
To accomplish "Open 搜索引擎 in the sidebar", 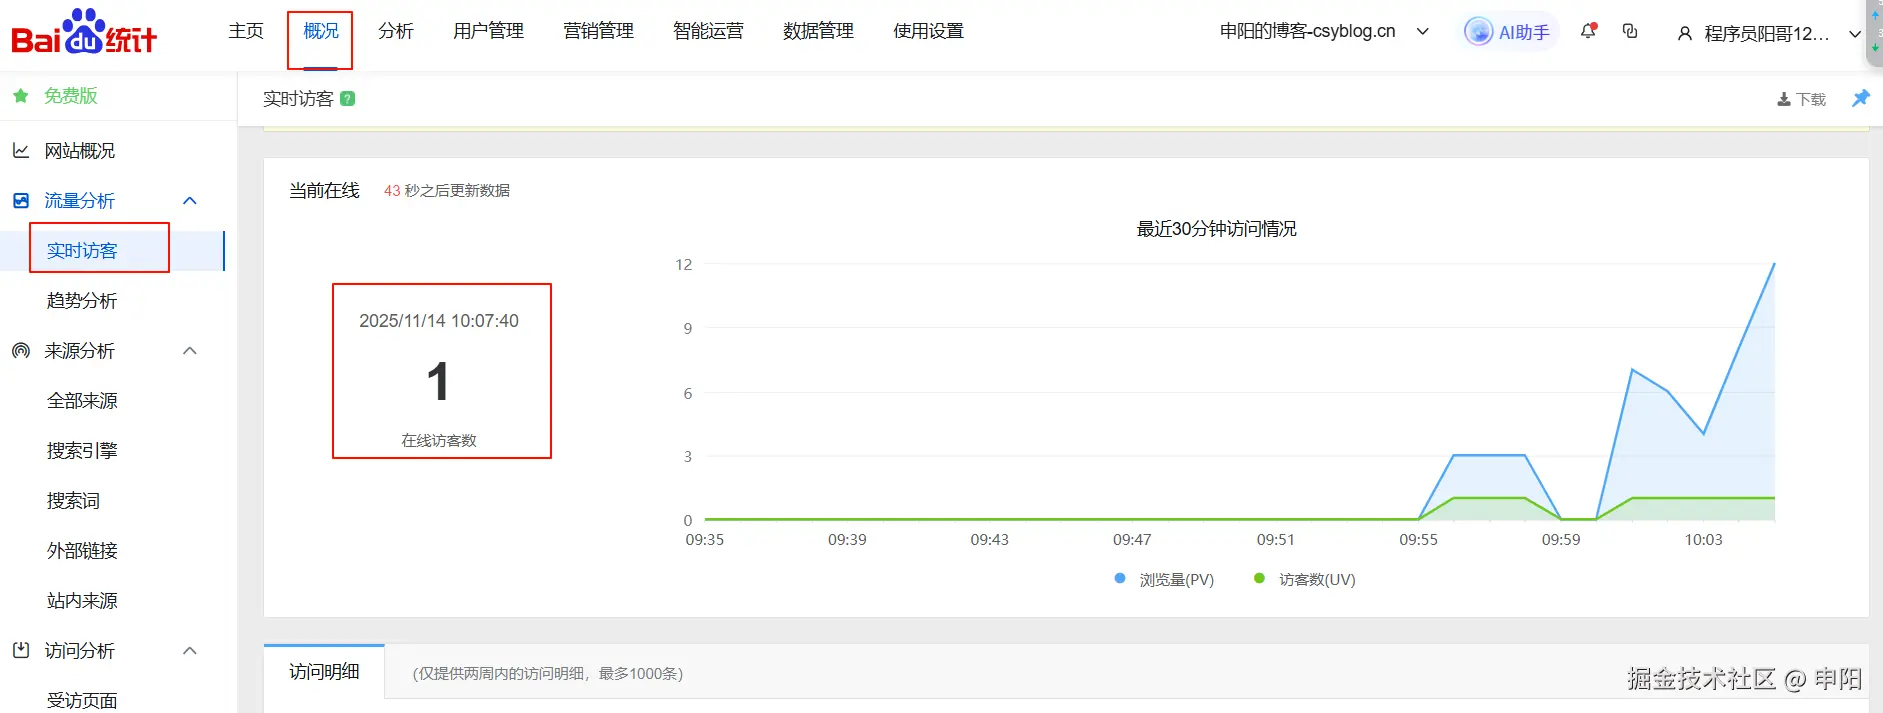I will tap(82, 451).
